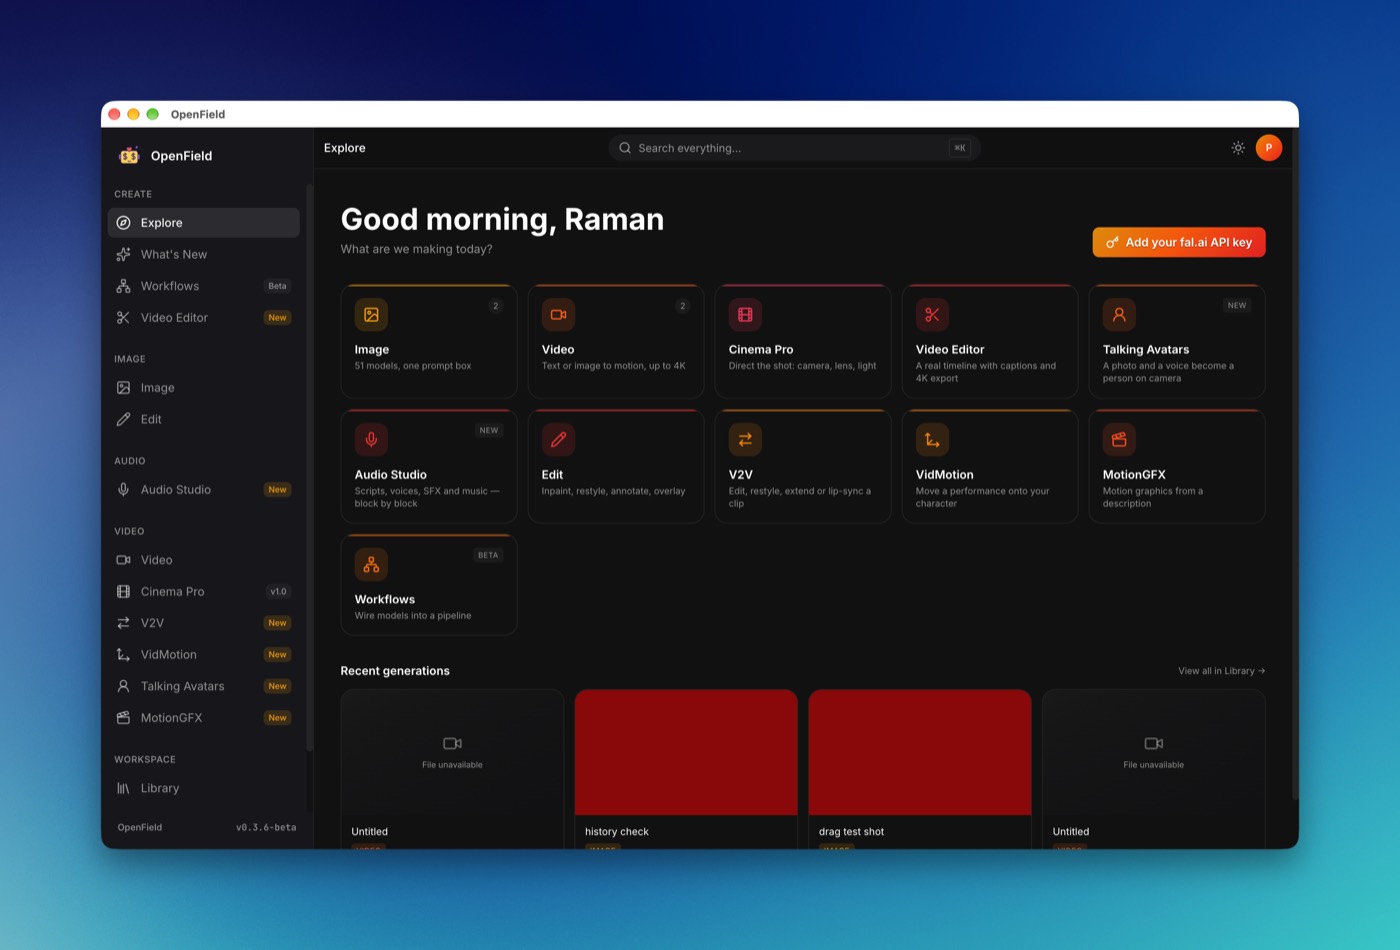Open Video Editor in the sidebar
Screen dimensions: 1400x950
(204, 317)
